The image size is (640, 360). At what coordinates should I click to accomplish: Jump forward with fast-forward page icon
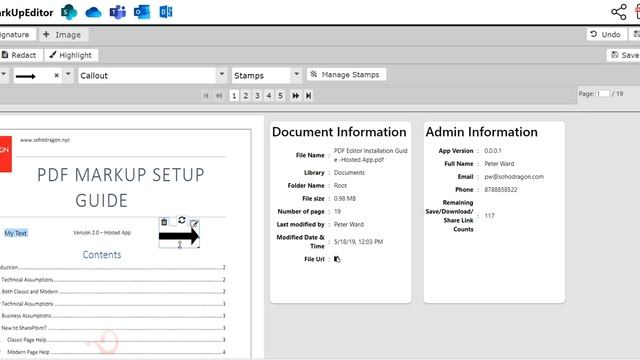coord(296,96)
